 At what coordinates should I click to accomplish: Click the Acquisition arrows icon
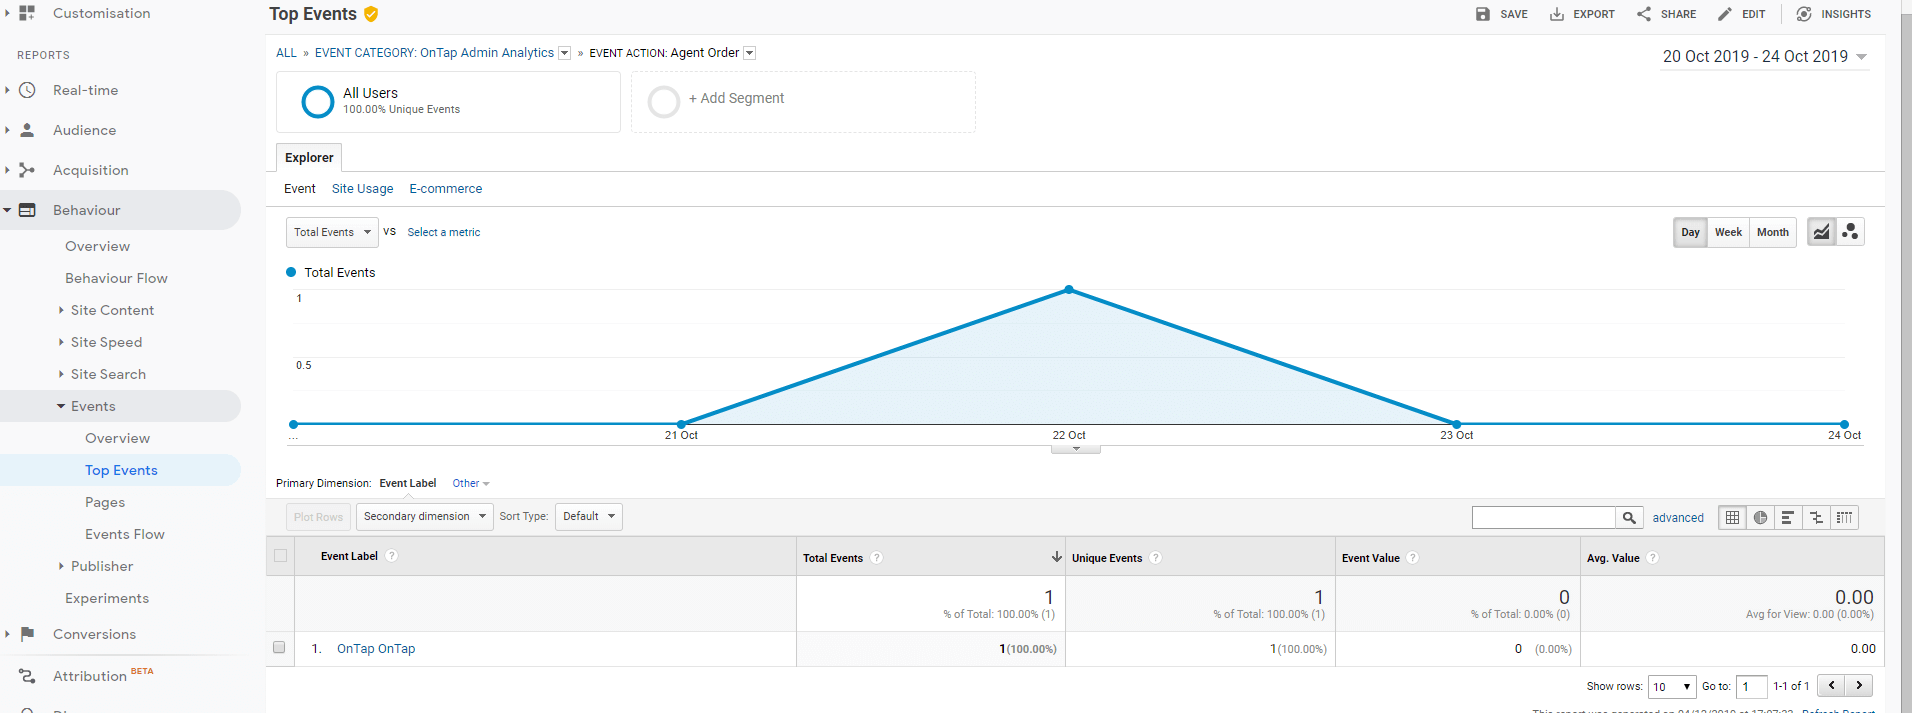(28, 170)
